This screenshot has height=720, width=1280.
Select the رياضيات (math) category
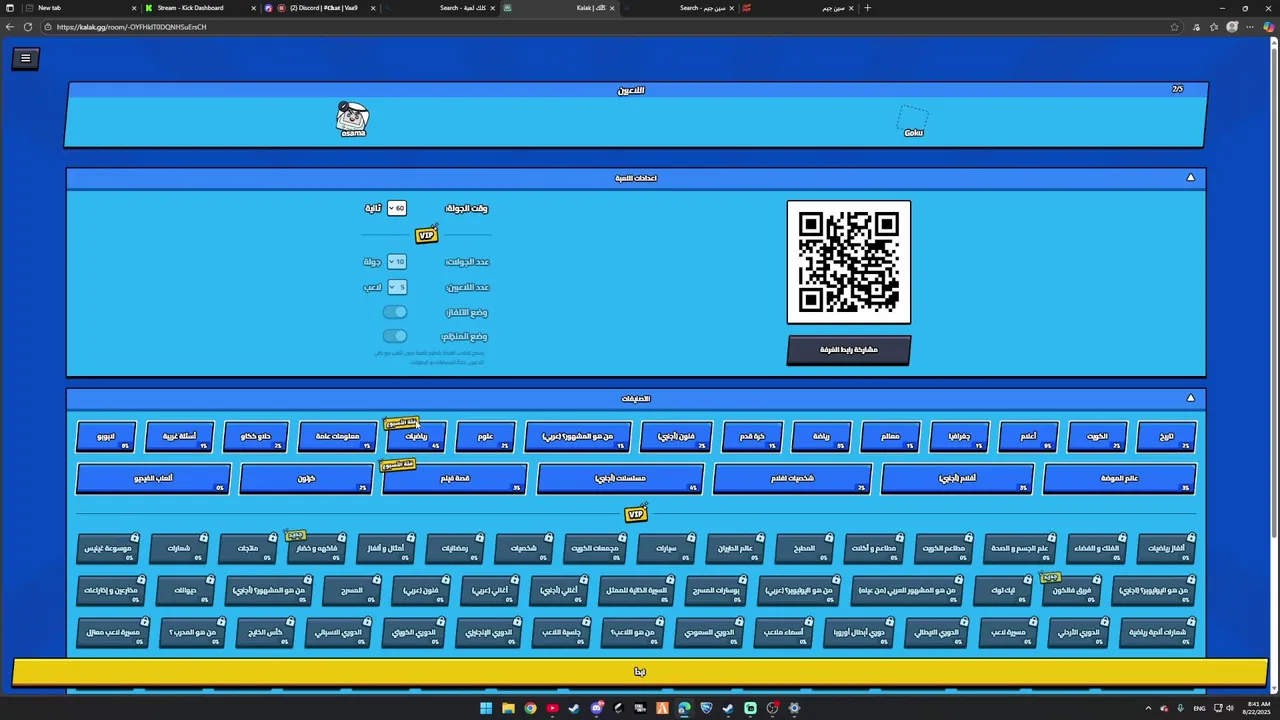(416, 436)
